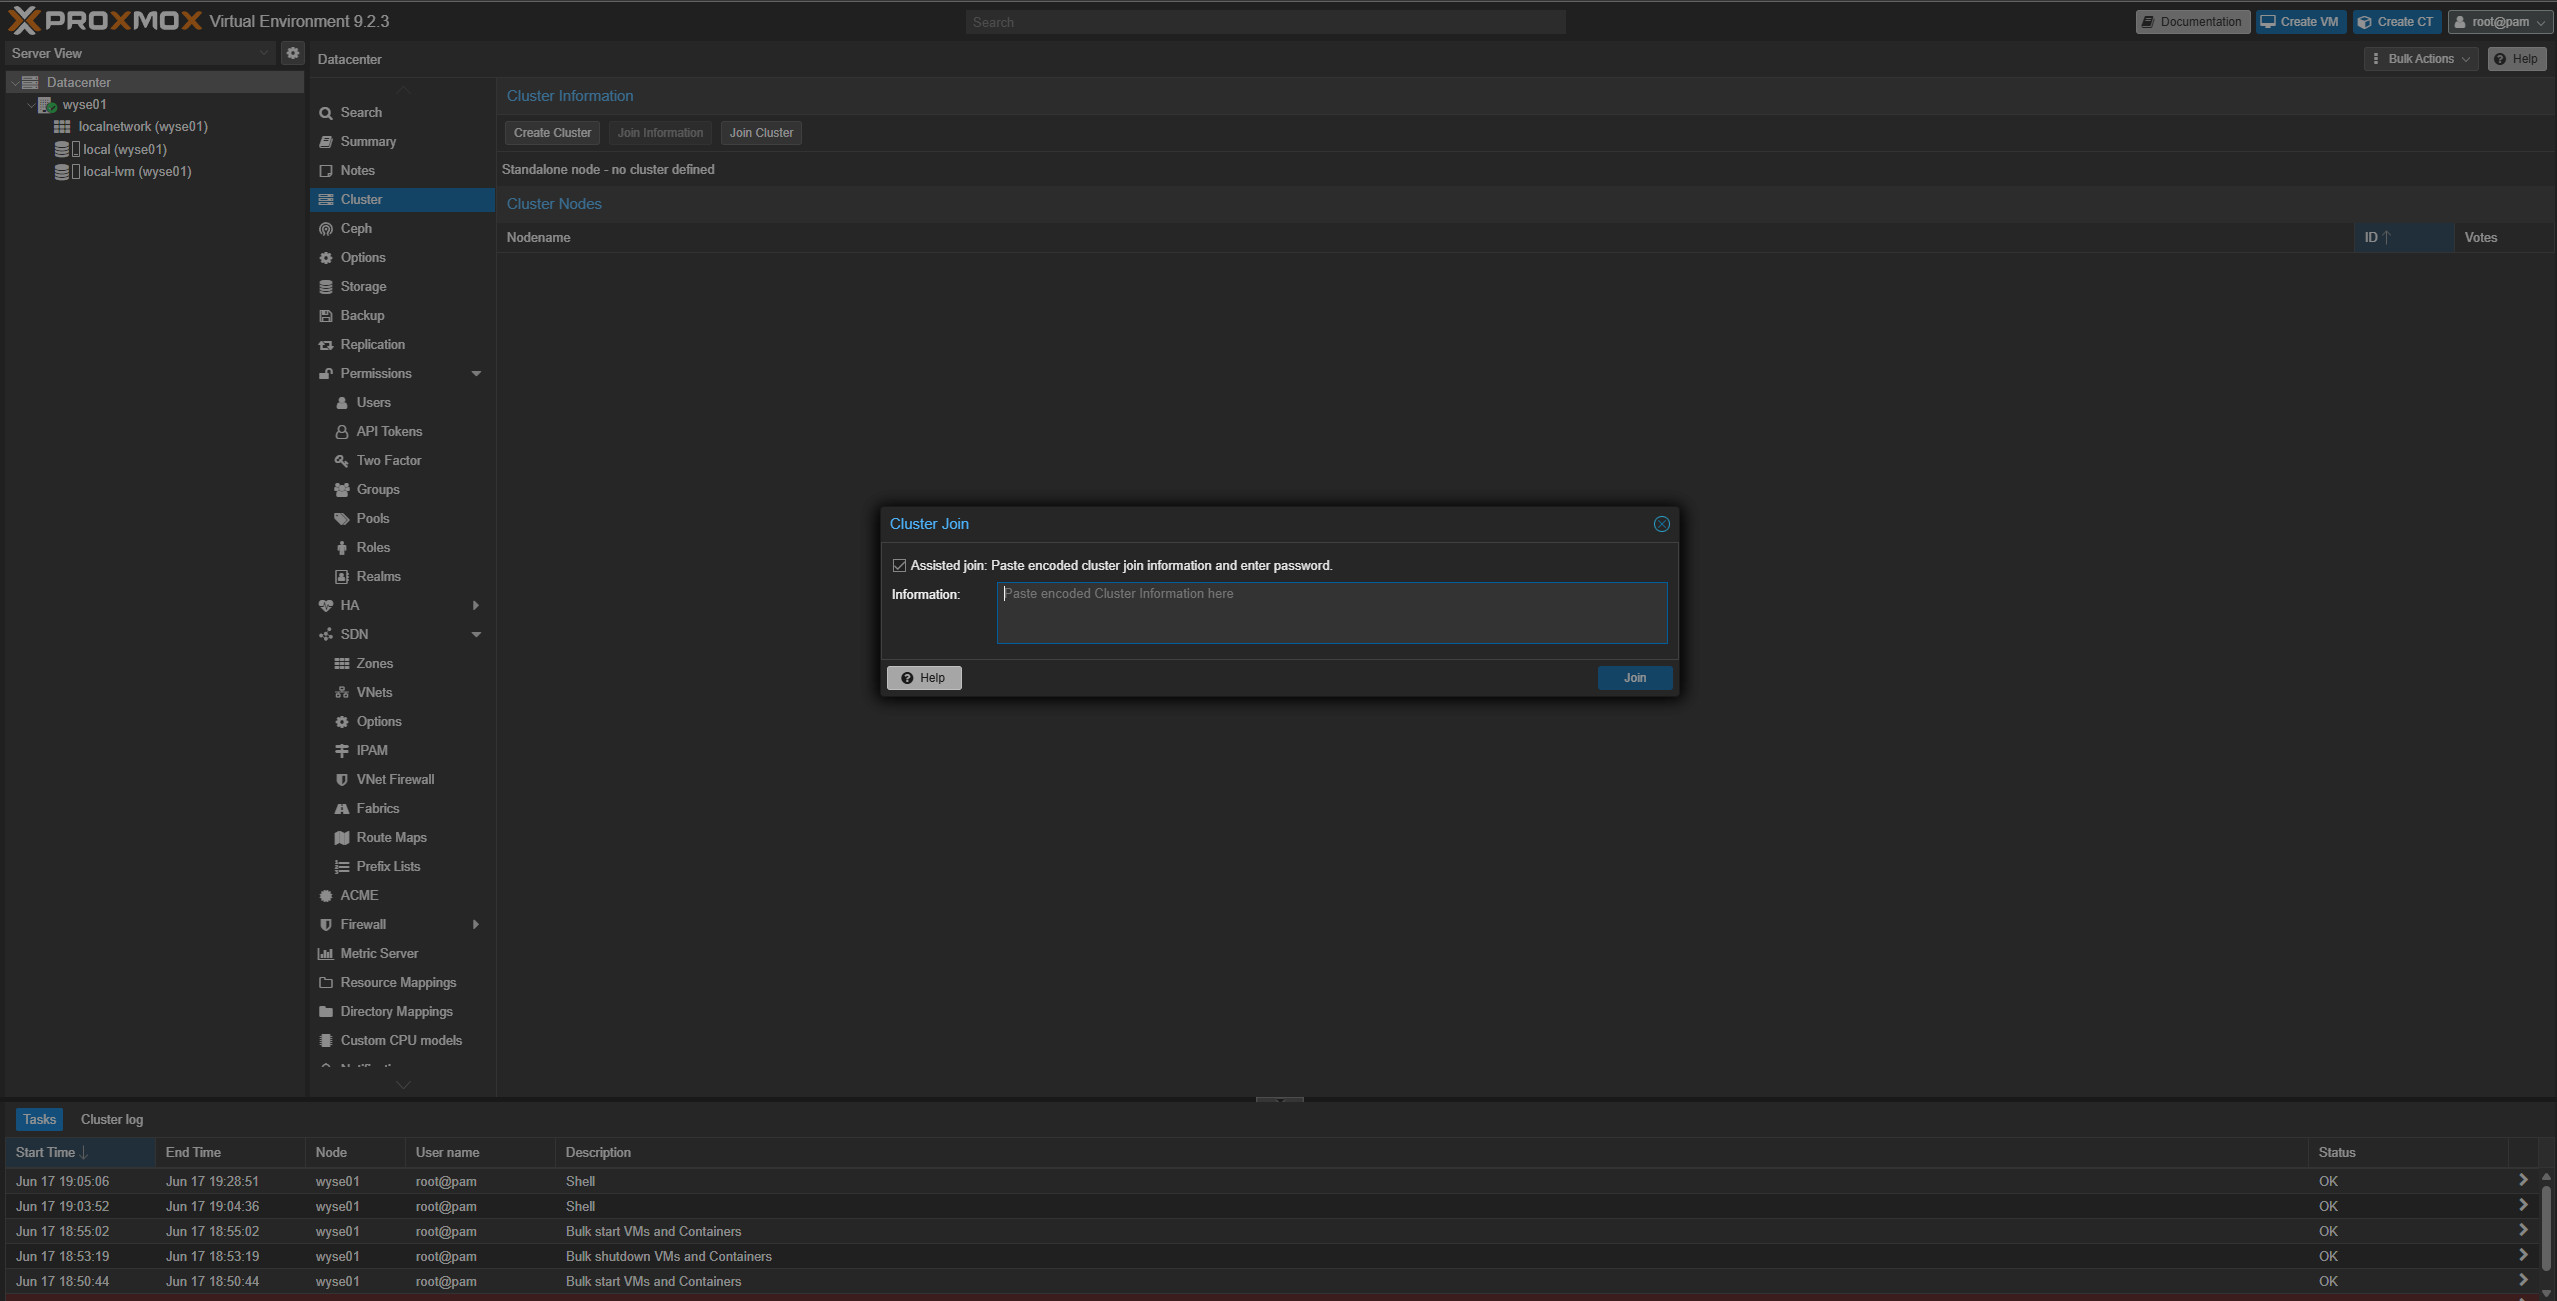This screenshot has height=1301, width=2557.
Task: Sort by the Start Time column header
Action: (80, 1152)
